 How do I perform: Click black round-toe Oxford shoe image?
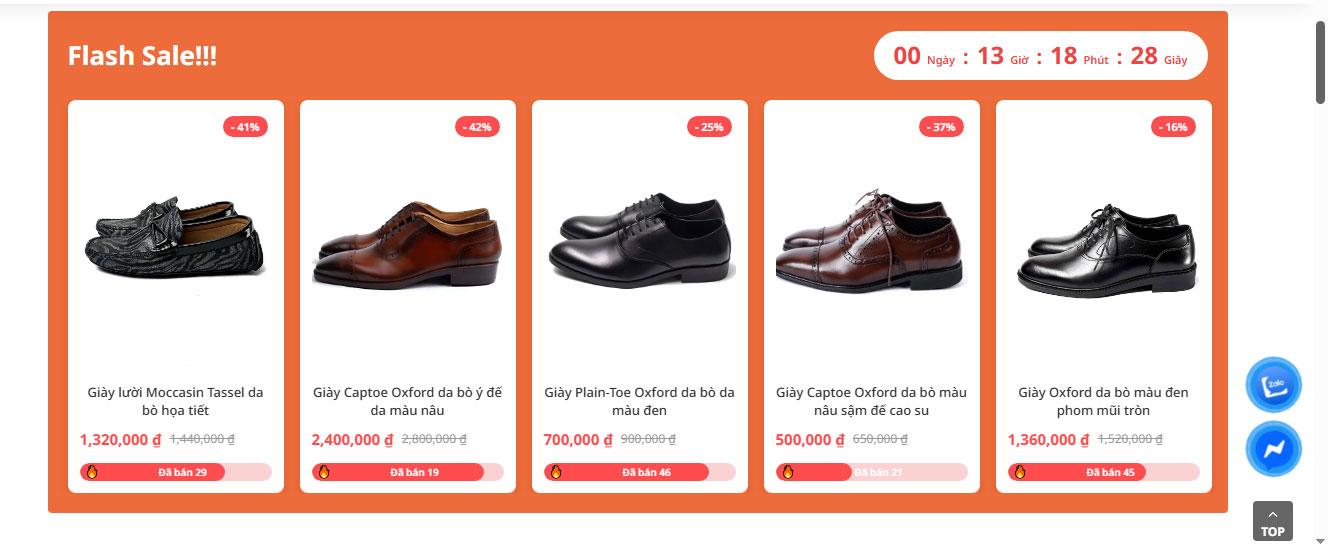[x=1104, y=250]
